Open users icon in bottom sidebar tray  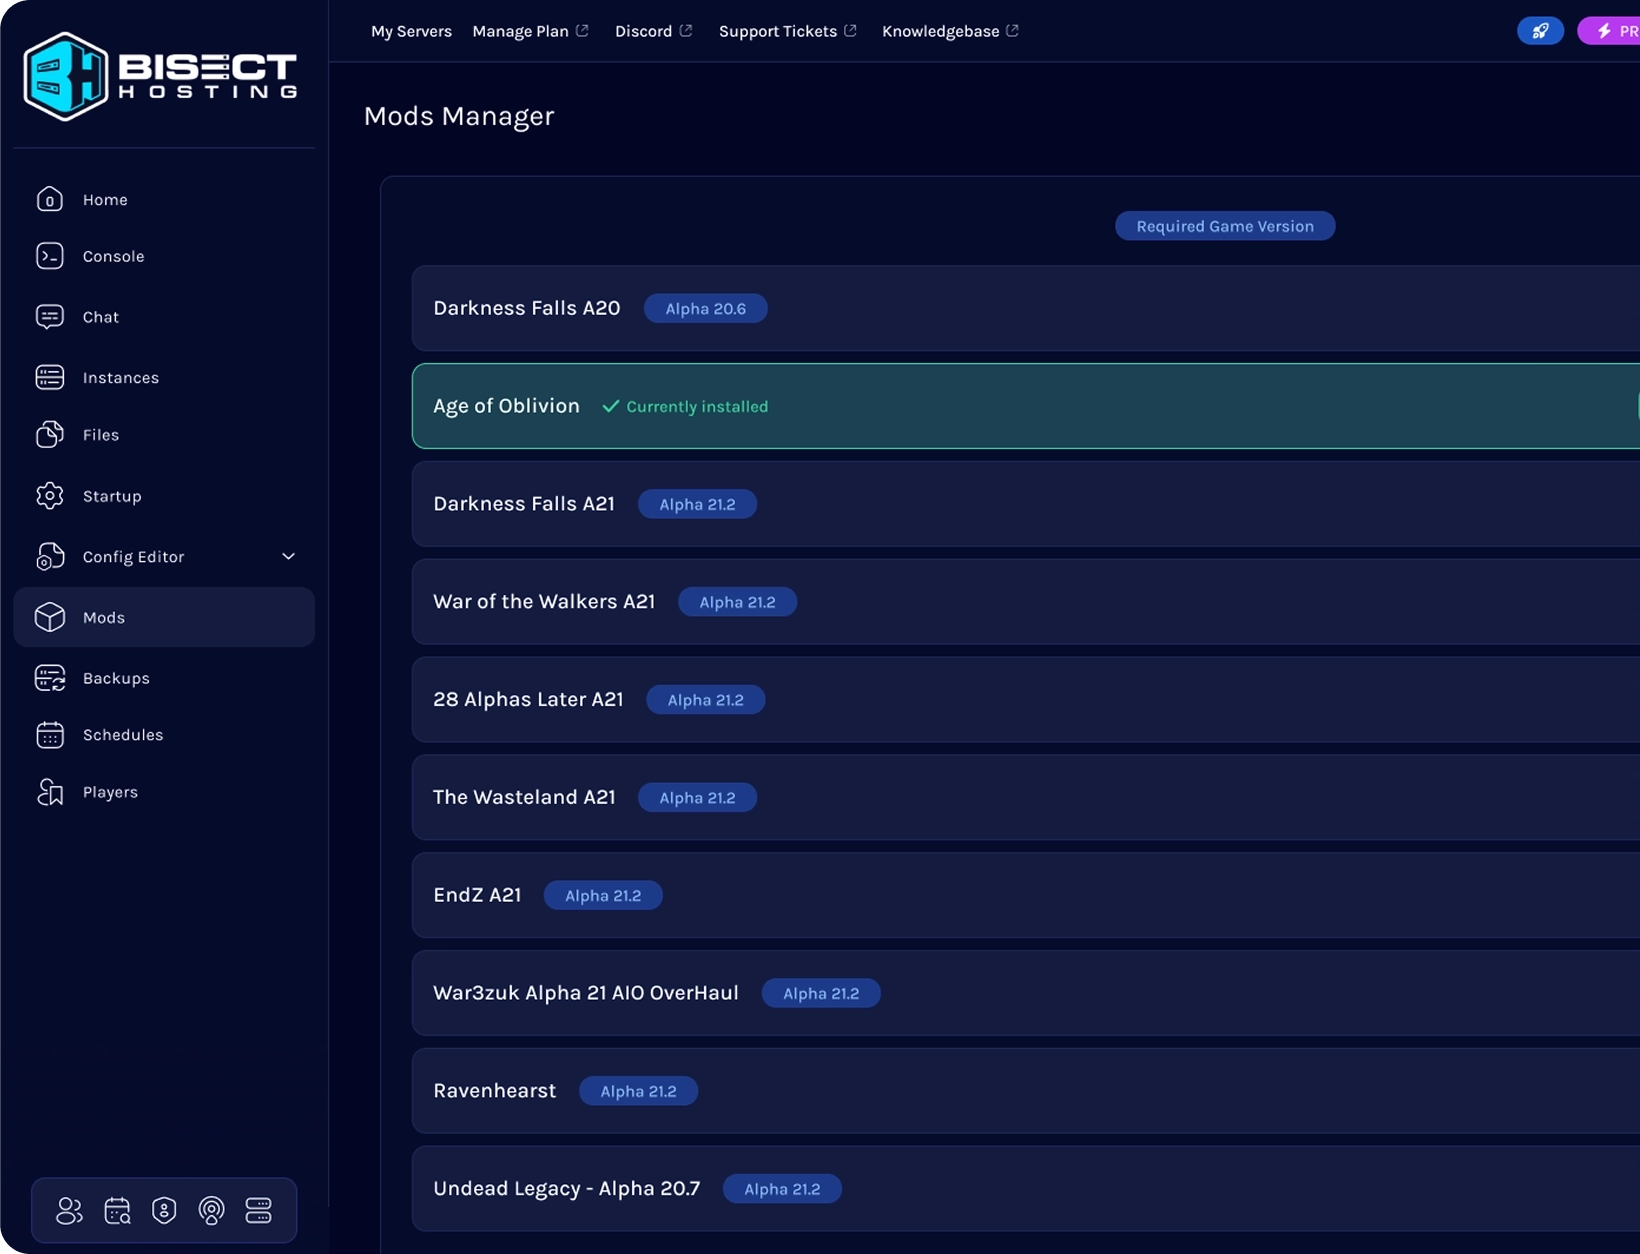point(69,1211)
